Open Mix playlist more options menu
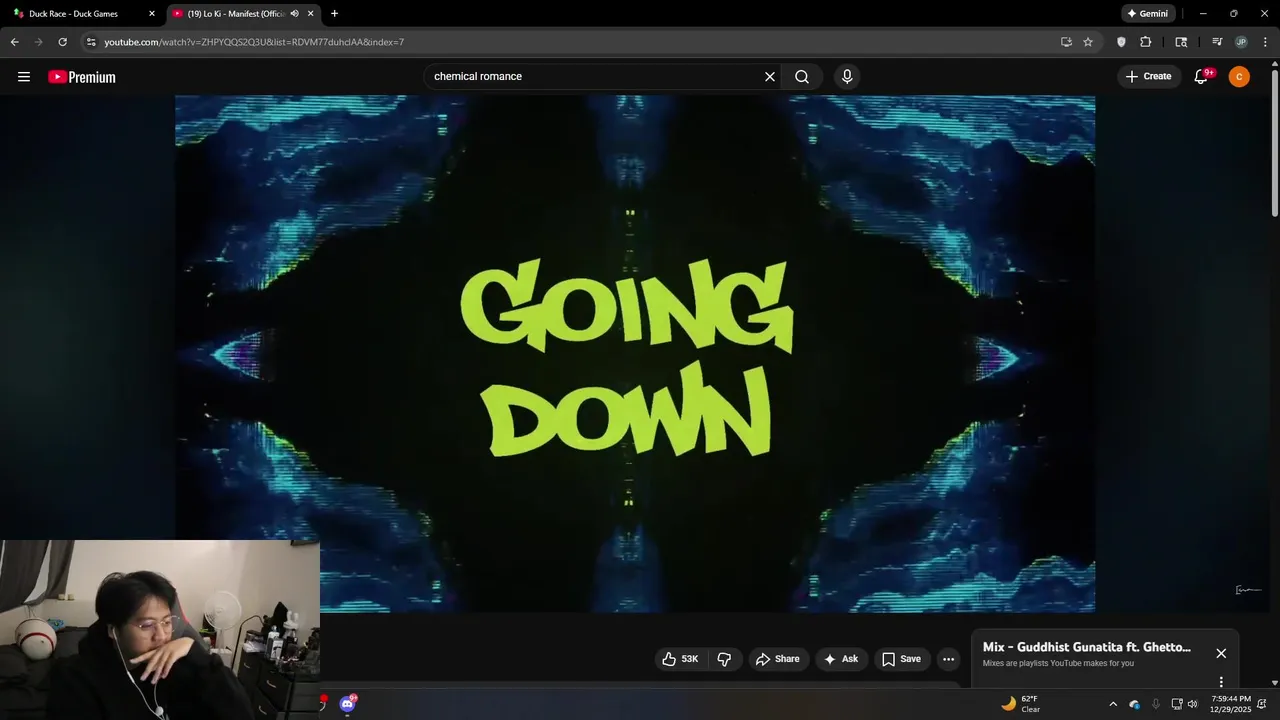 1221,682
